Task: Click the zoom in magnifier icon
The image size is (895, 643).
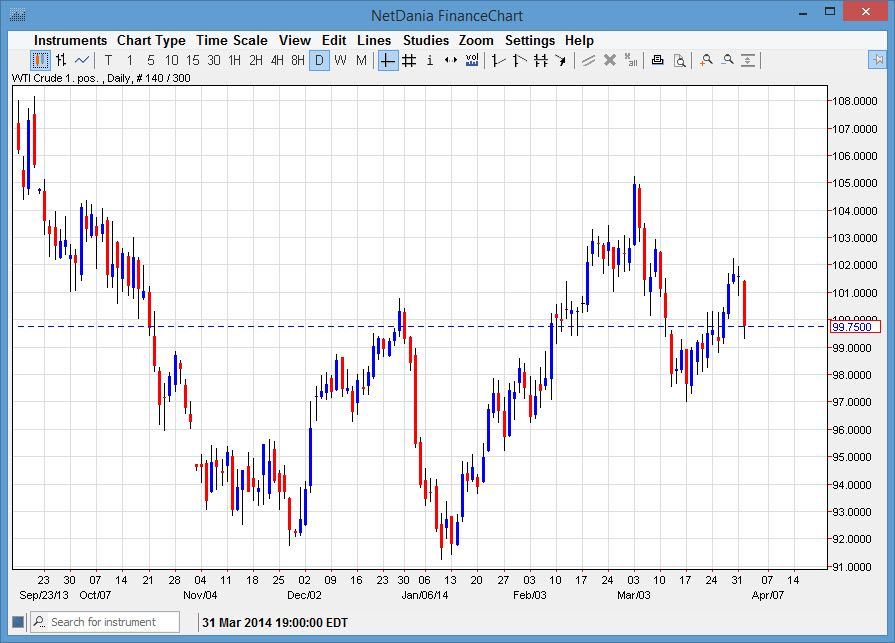Action: [x=706, y=61]
